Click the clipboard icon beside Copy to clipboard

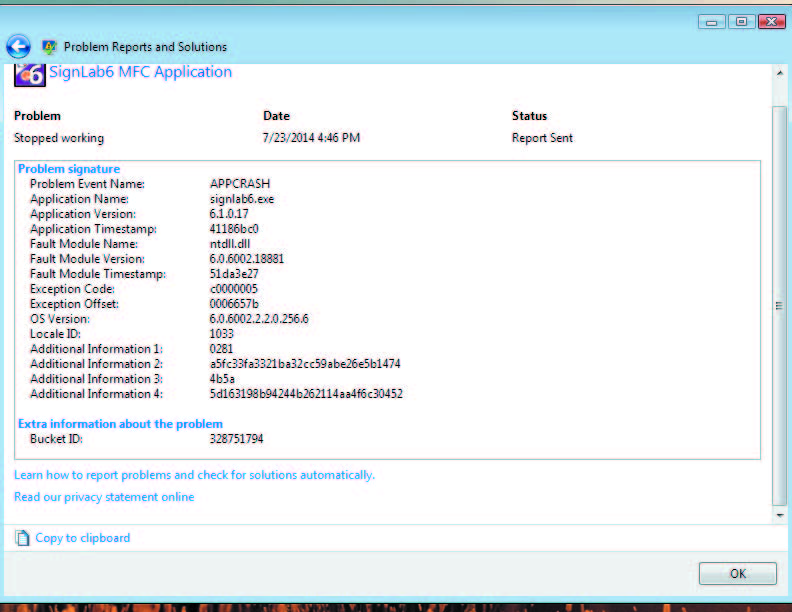tap(22, 538)
